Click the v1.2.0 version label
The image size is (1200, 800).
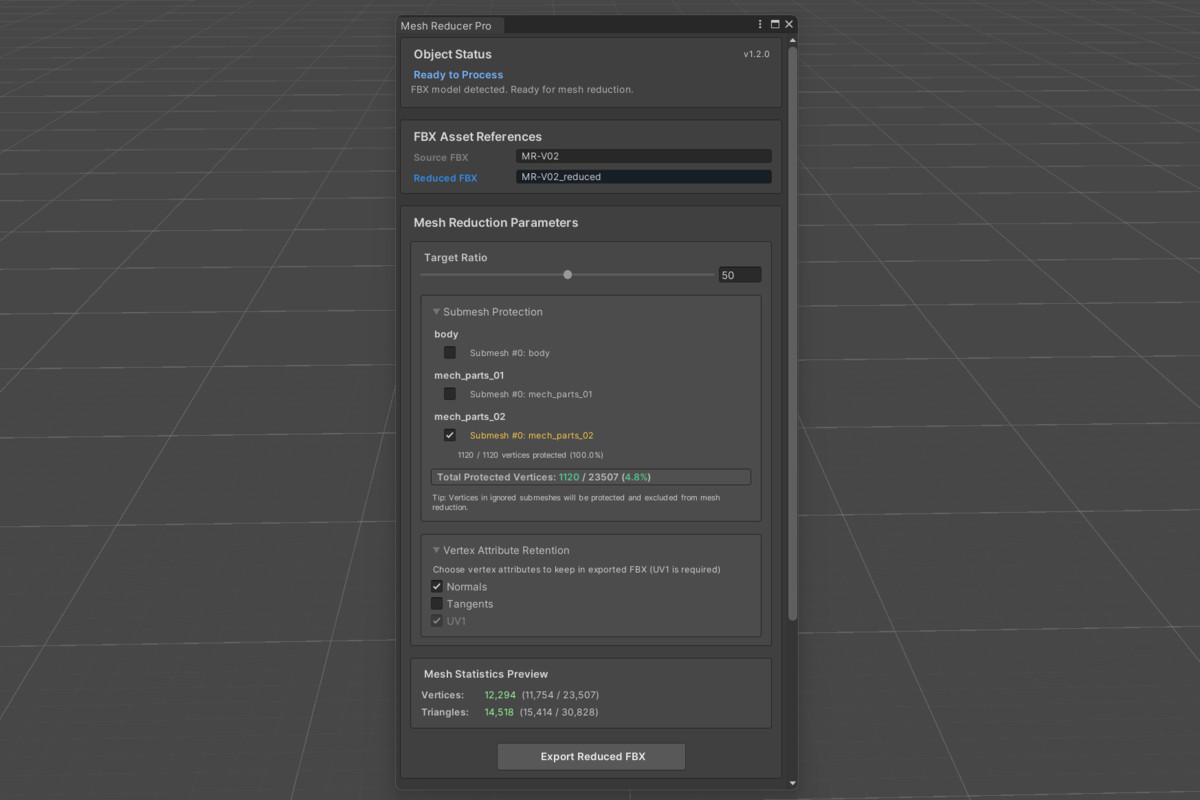pyautogui.click(x=756, y=54)
